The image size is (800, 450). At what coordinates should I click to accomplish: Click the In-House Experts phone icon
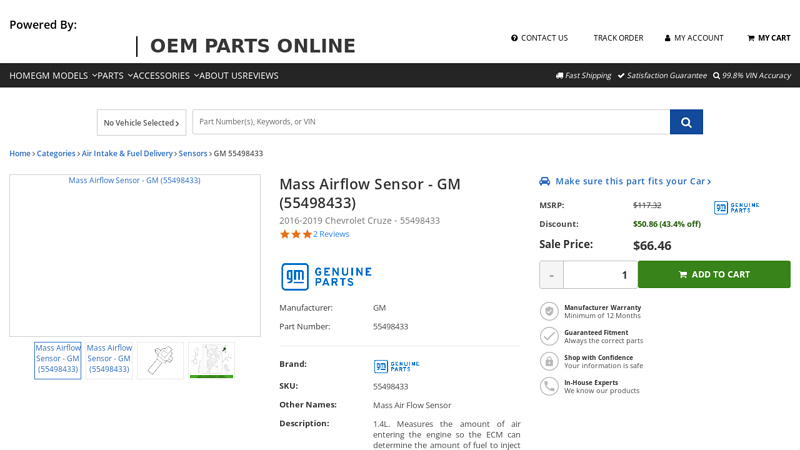[x=549, y=386]
